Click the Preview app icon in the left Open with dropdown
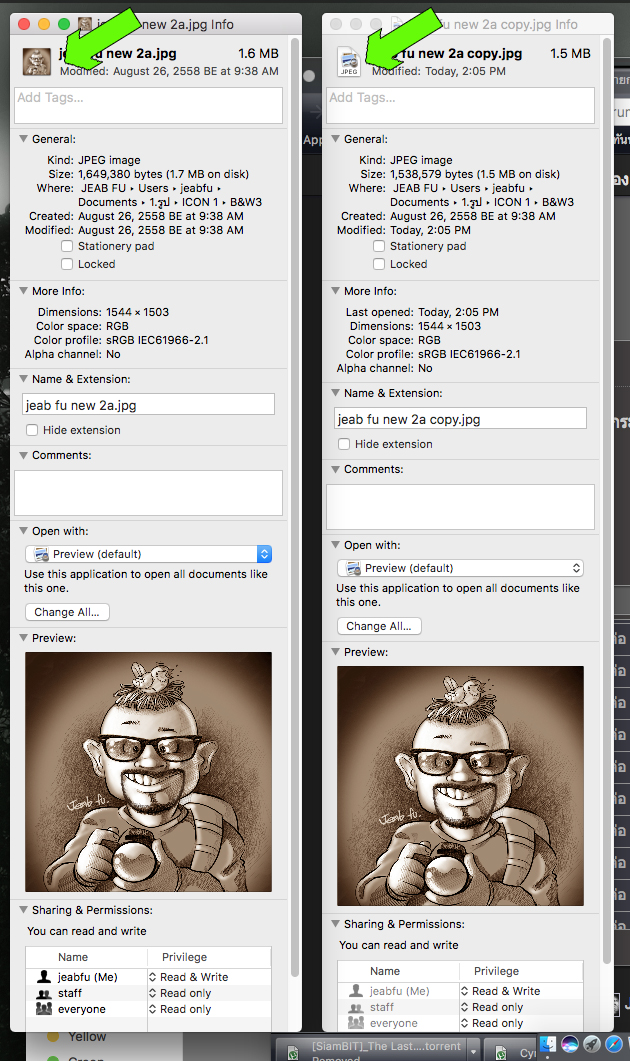630x1061 pixels. pos(42,554)
